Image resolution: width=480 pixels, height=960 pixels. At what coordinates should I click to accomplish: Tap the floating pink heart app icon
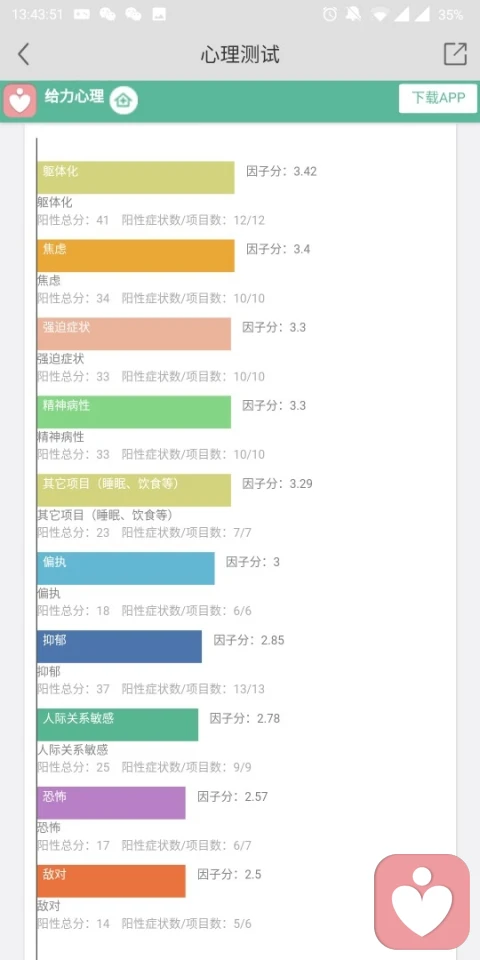click(x=422, y=901)
